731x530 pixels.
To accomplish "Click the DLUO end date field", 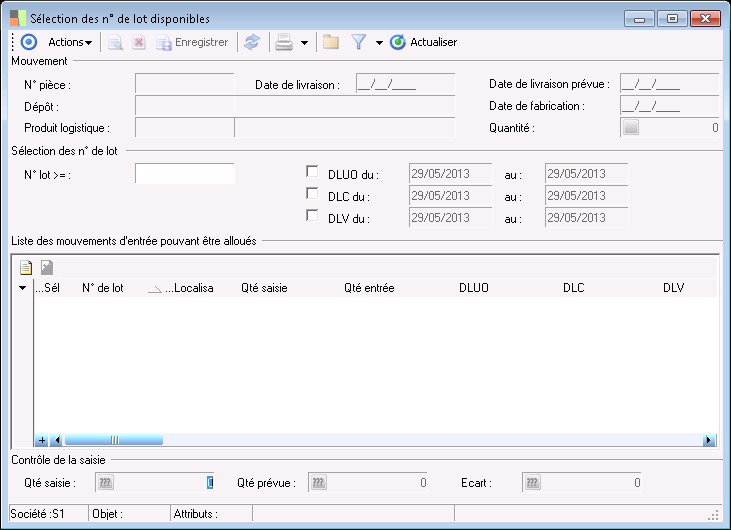I will point(586,174).
